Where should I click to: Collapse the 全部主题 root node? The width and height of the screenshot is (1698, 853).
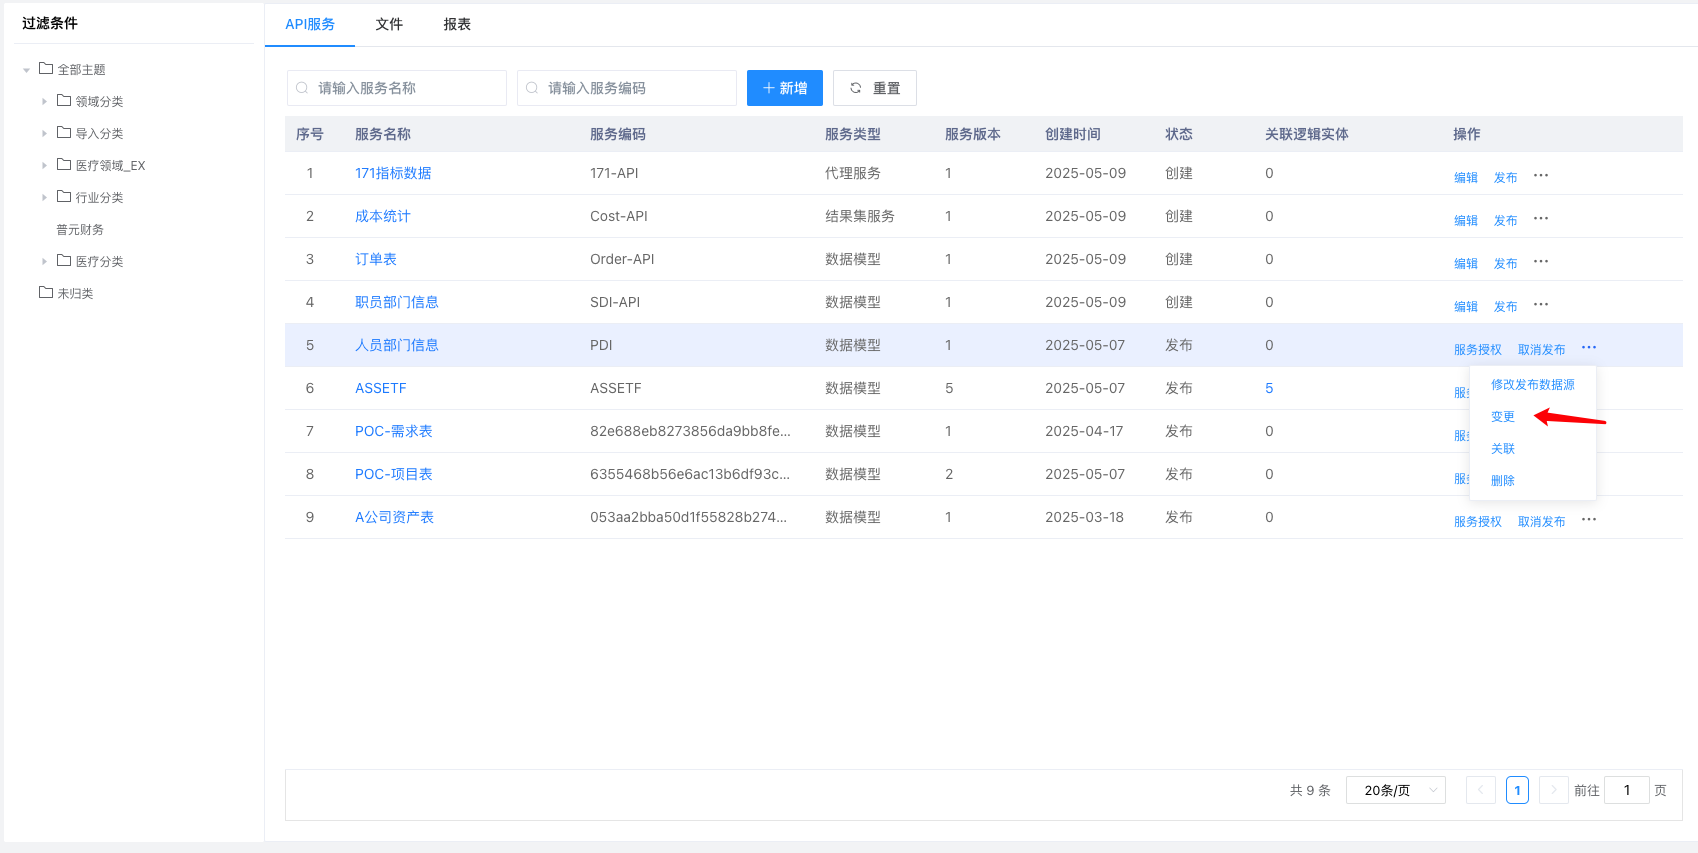[26, 70]
